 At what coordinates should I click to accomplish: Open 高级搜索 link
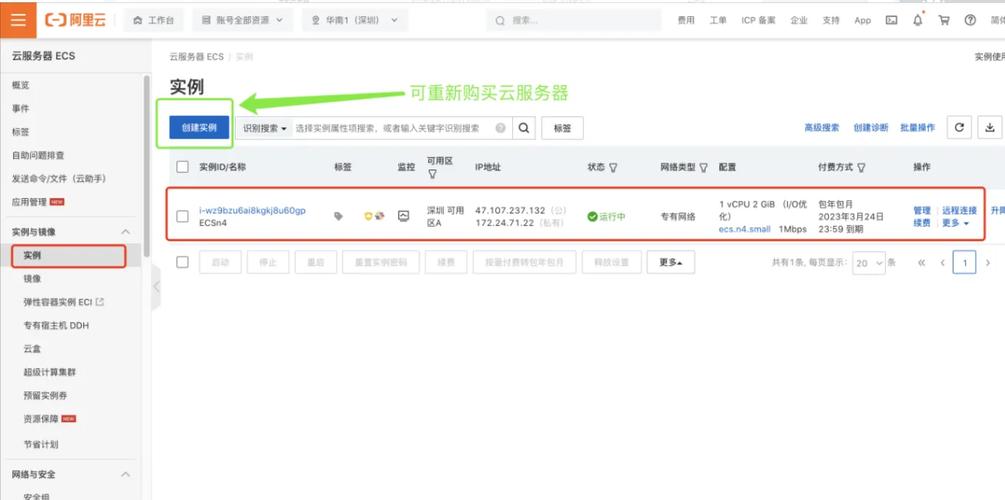[822, 128]
